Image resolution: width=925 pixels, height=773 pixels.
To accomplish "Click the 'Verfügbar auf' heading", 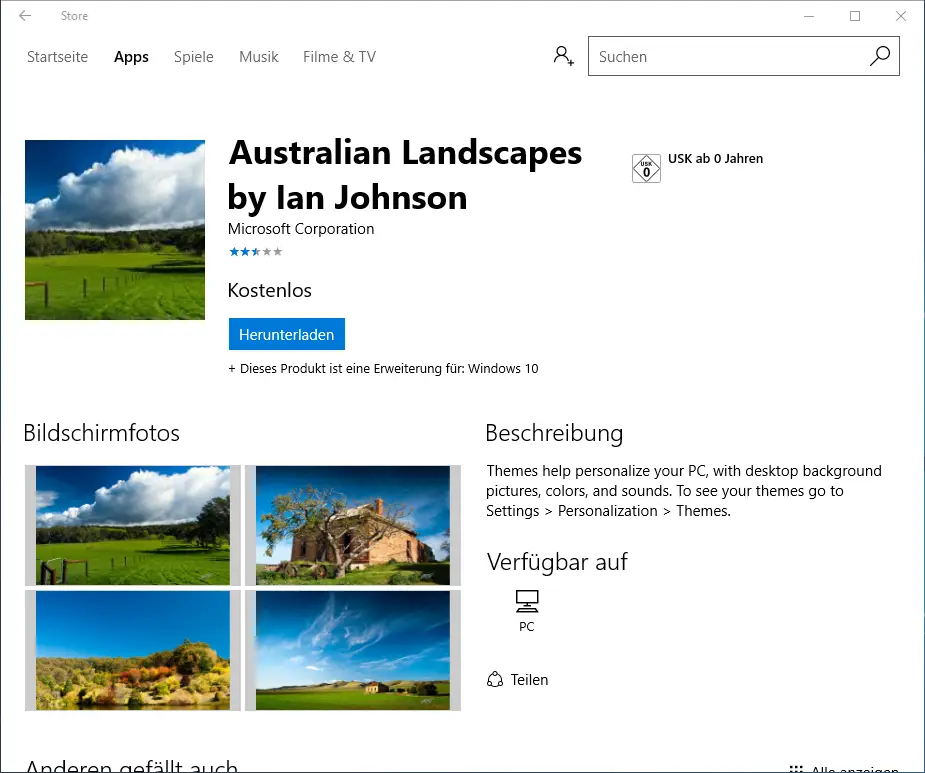I will (x=557, y=562).
